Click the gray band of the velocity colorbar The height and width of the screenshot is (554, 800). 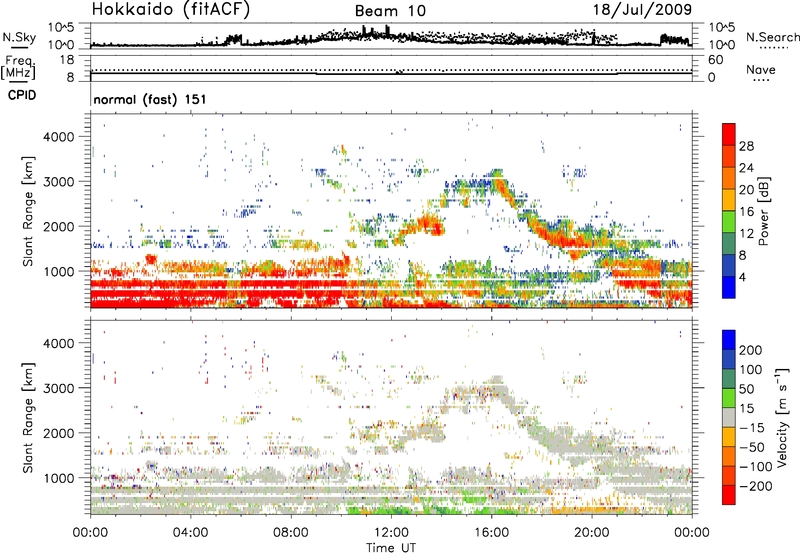tap(729, 417)
